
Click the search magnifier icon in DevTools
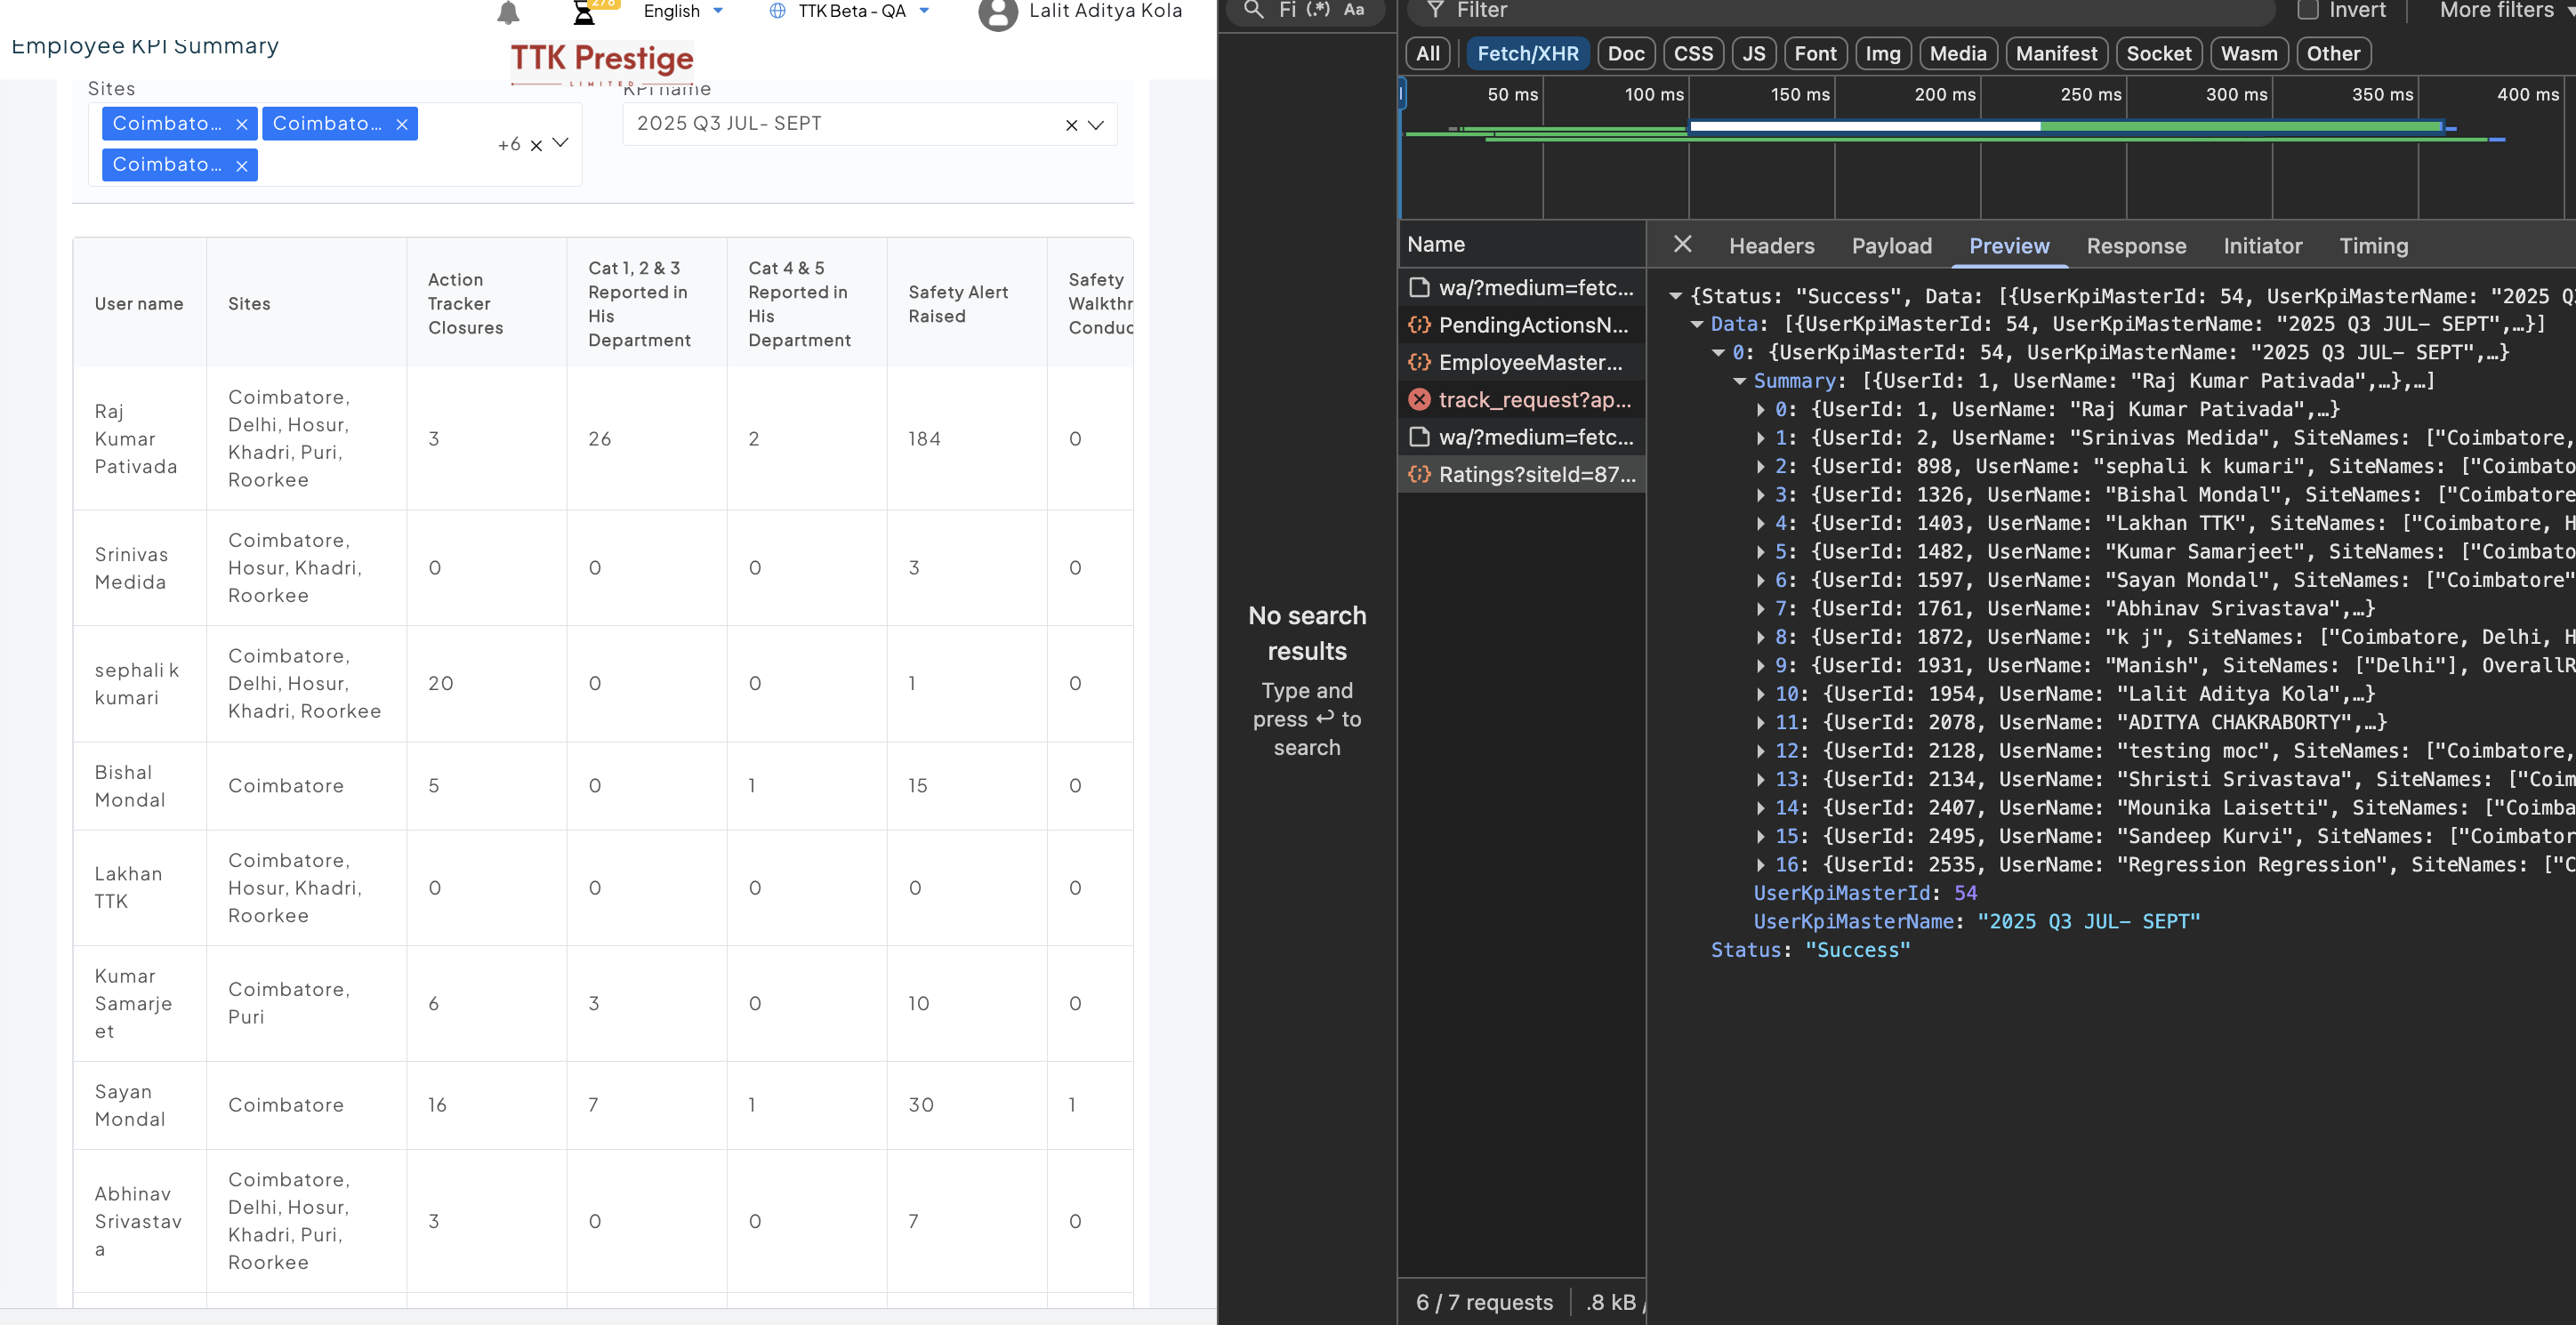click(1253, 10)
